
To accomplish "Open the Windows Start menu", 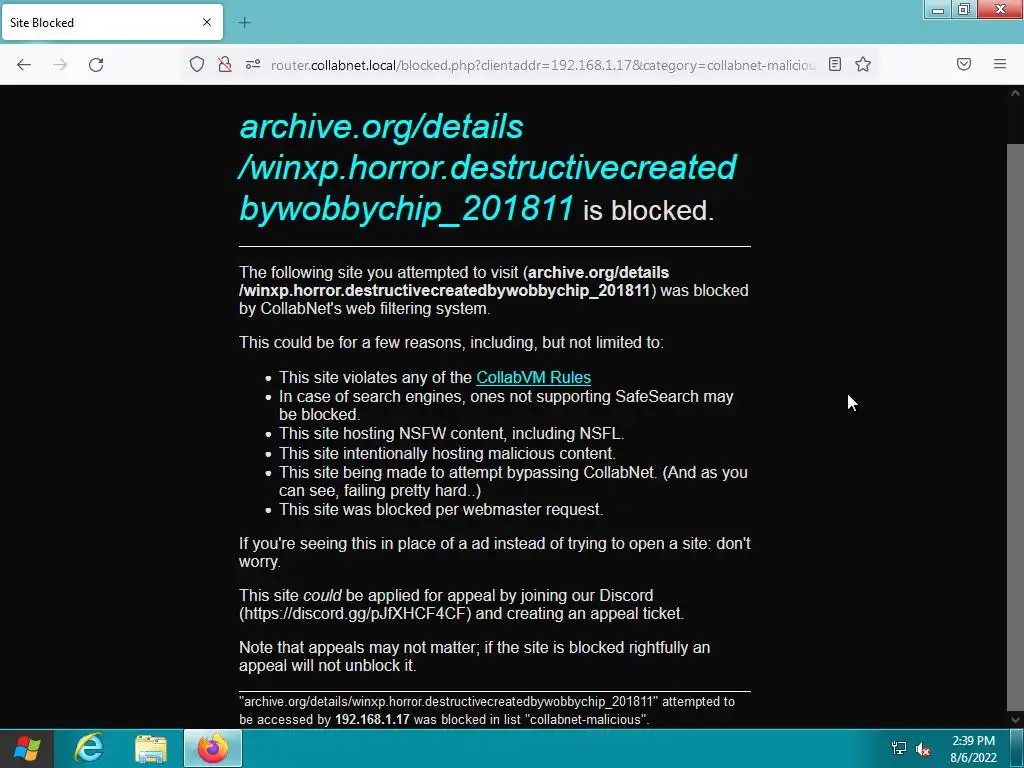I will point(27,748).
